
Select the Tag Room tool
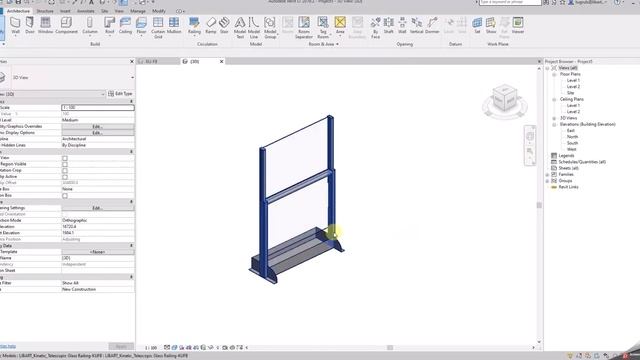(323, 28)
